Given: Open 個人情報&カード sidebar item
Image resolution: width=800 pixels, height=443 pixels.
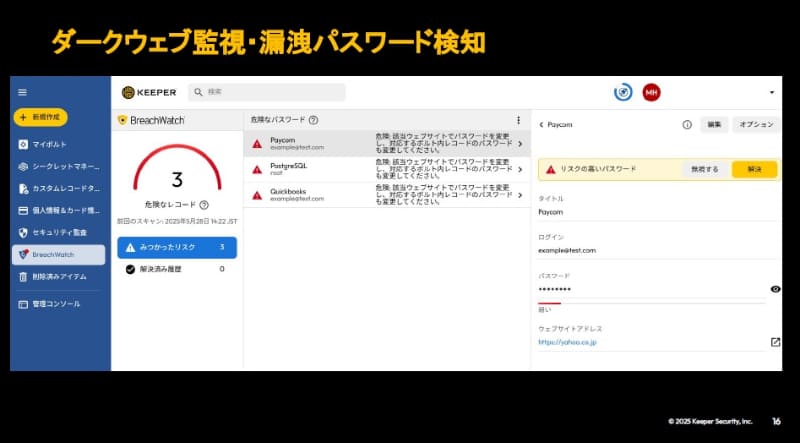Looking at the screenshot, I should tap(60, 210).
